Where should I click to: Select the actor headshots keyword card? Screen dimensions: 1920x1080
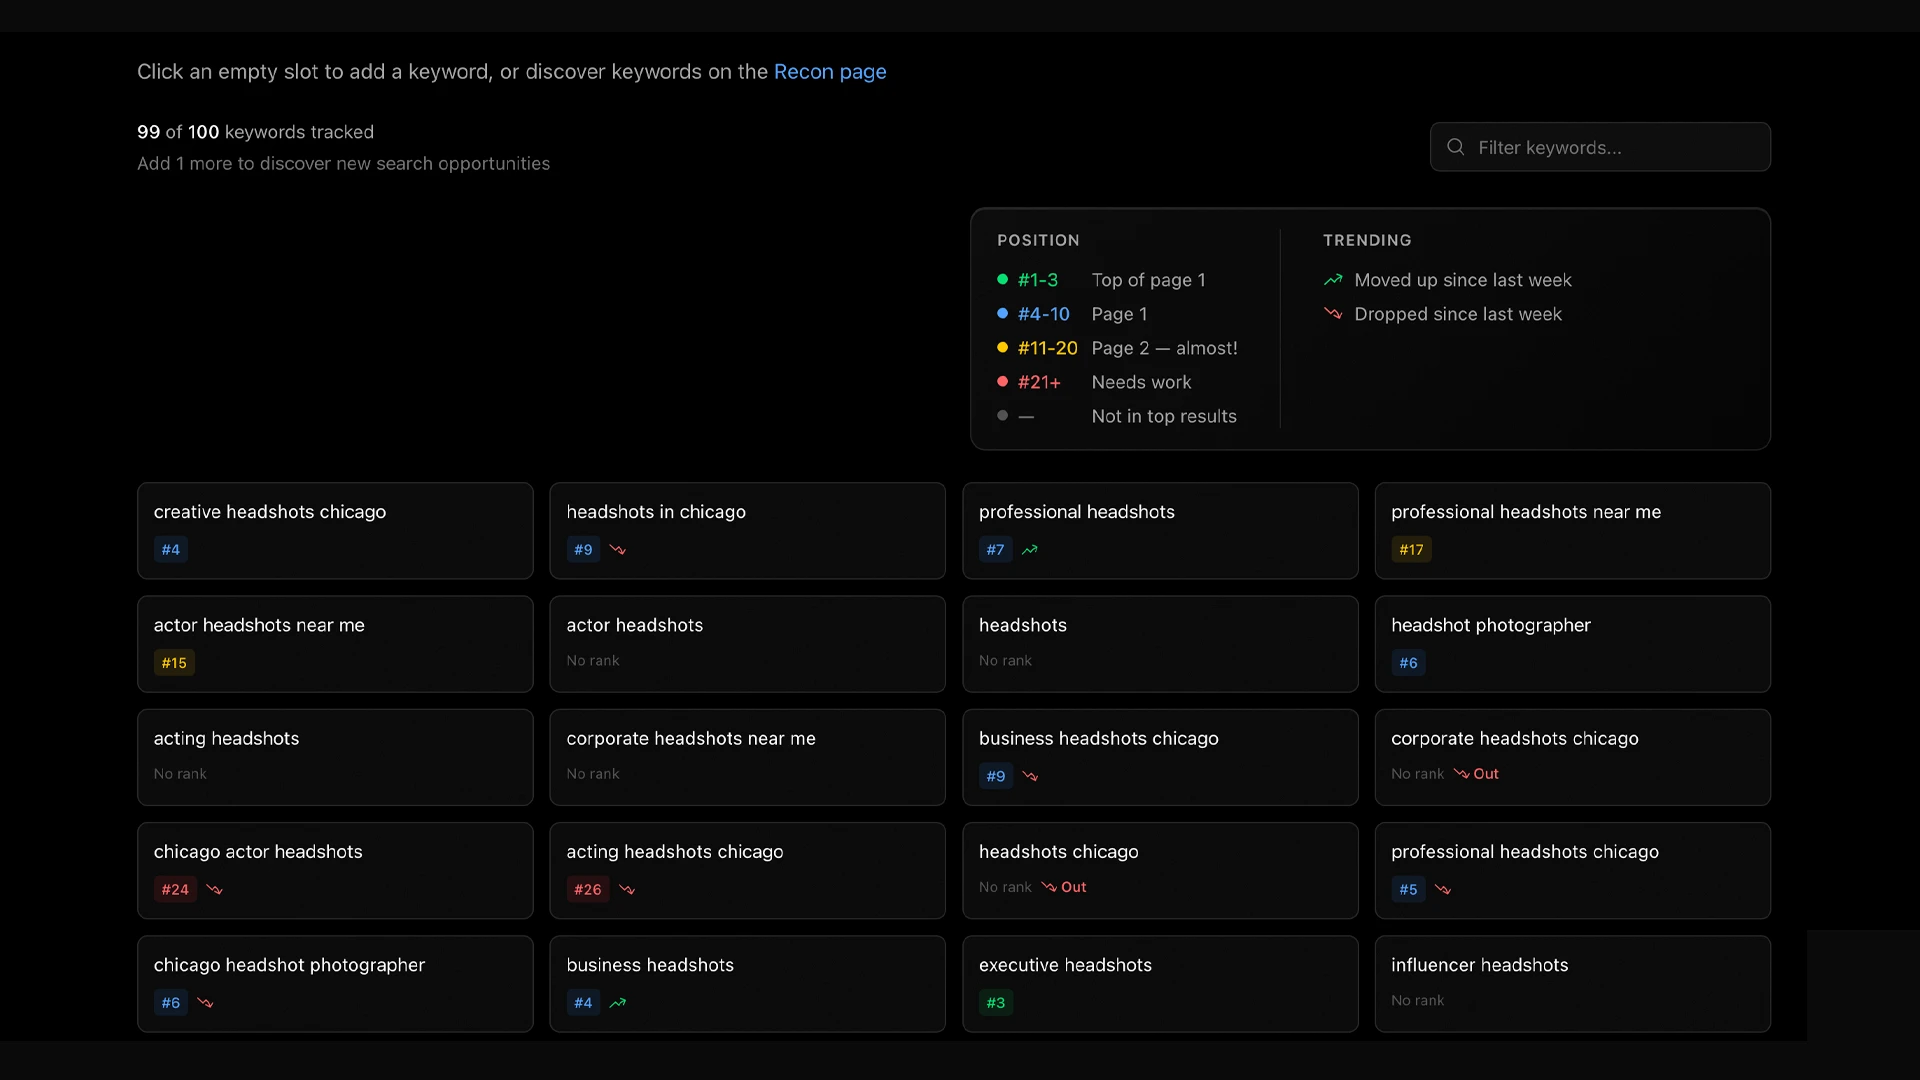(747, 643)
